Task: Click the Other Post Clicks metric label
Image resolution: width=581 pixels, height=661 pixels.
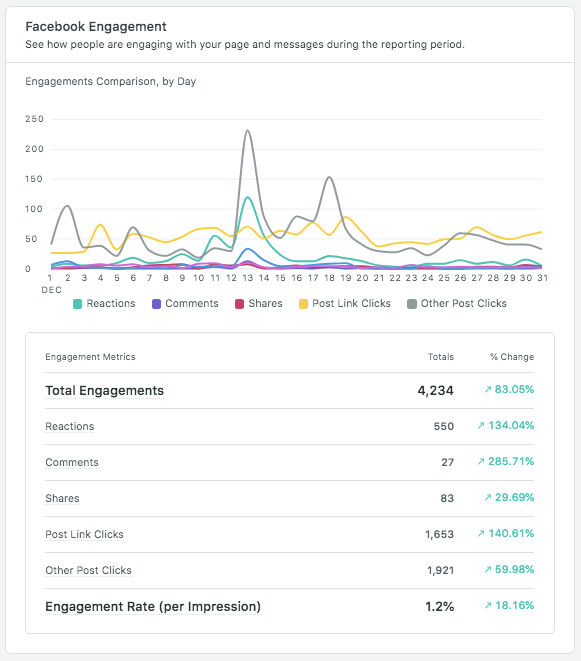Action: tap(88, 570)
